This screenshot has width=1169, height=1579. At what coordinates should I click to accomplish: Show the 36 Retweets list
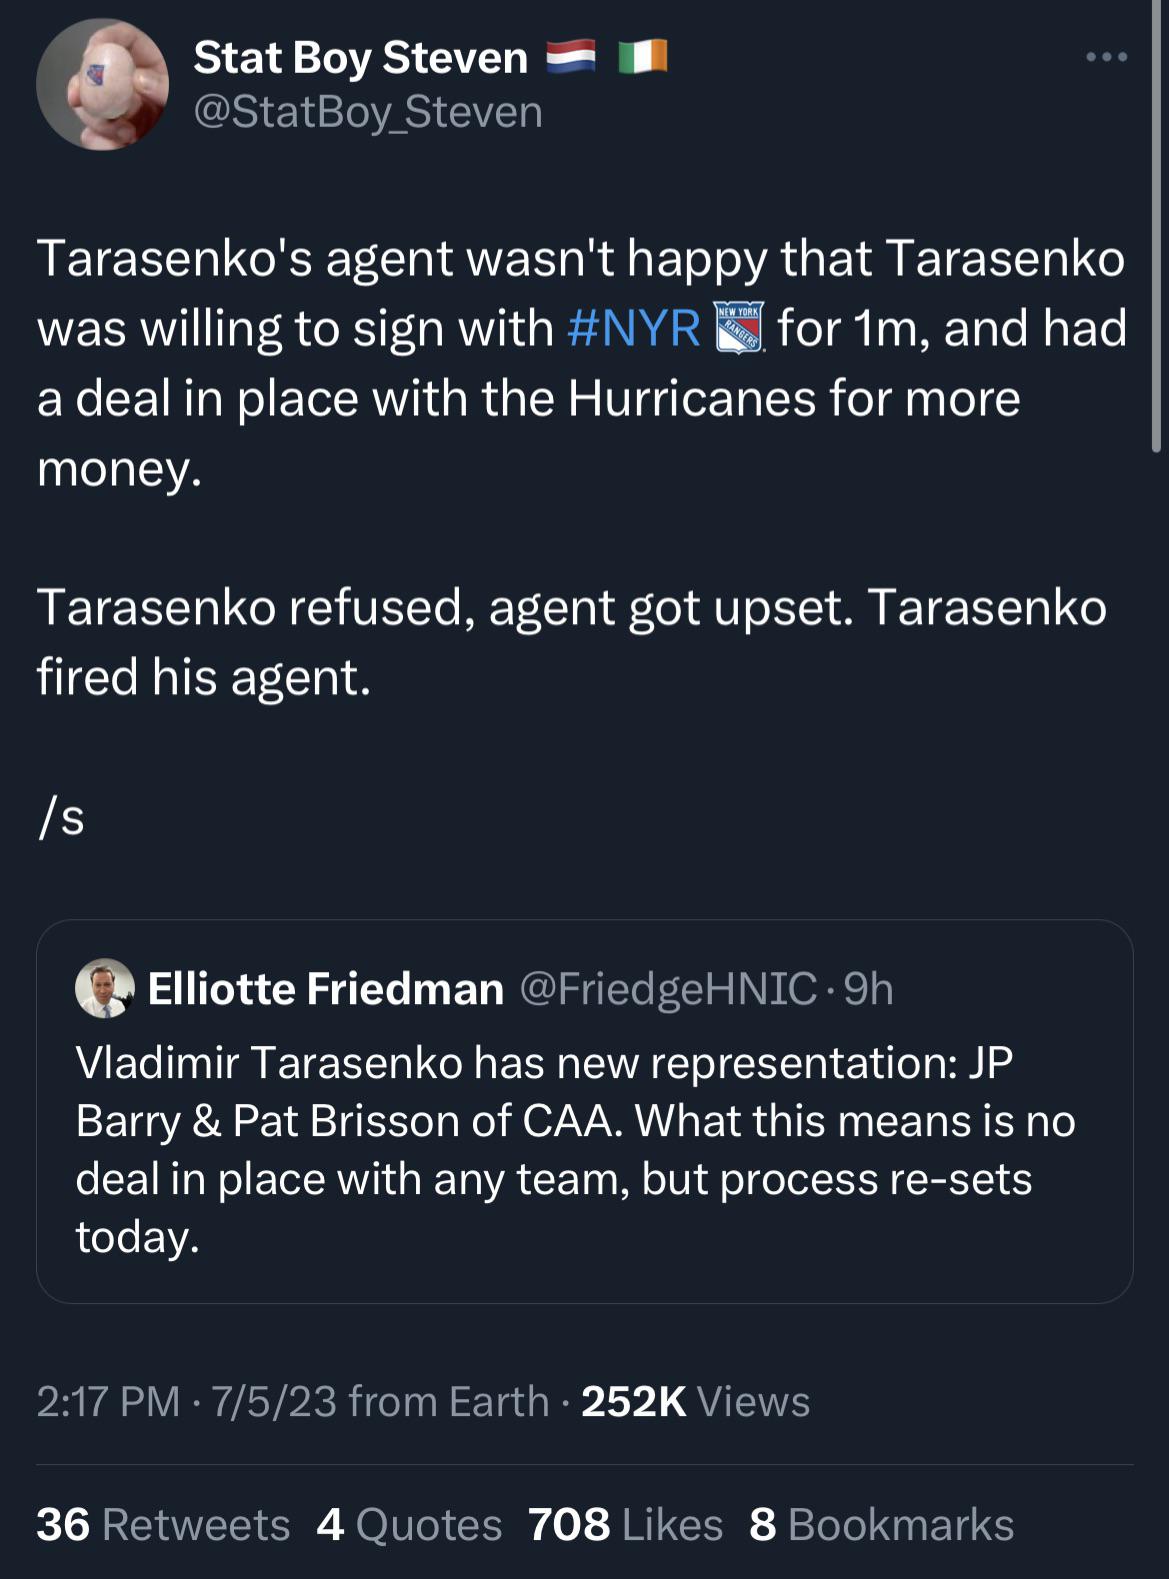(x=163, y=1525)
